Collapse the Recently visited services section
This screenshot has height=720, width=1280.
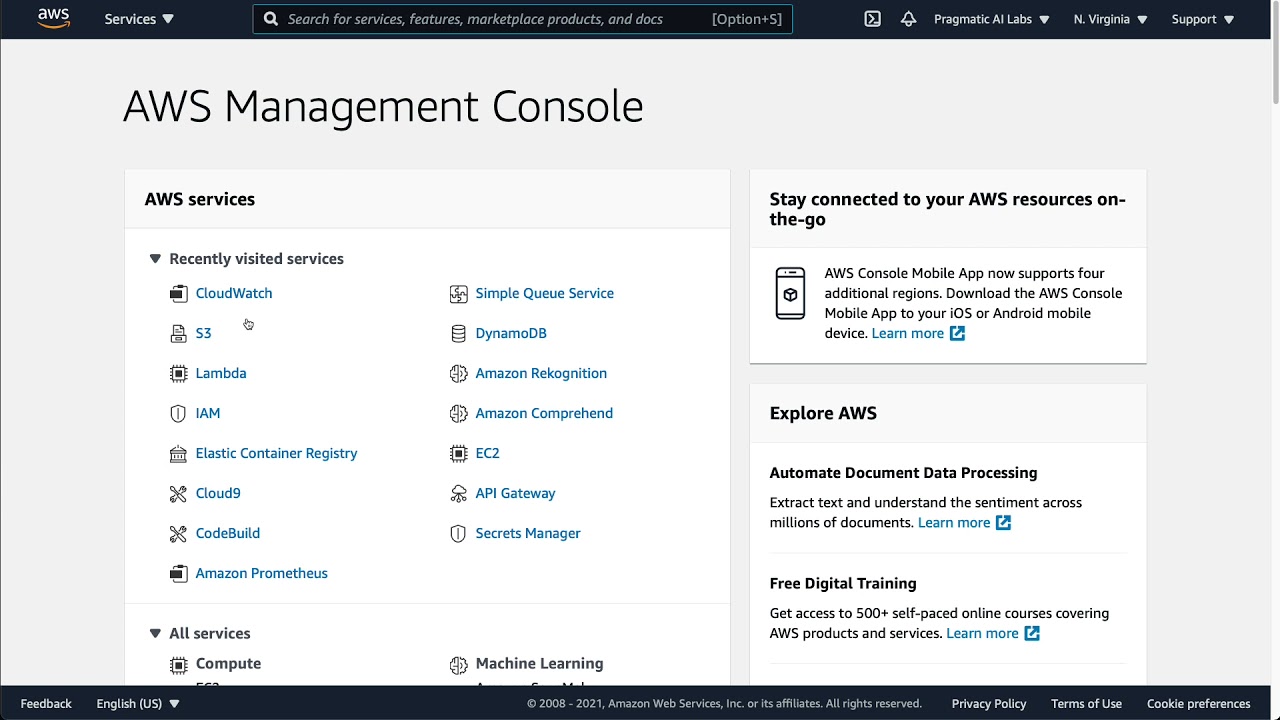155,259
